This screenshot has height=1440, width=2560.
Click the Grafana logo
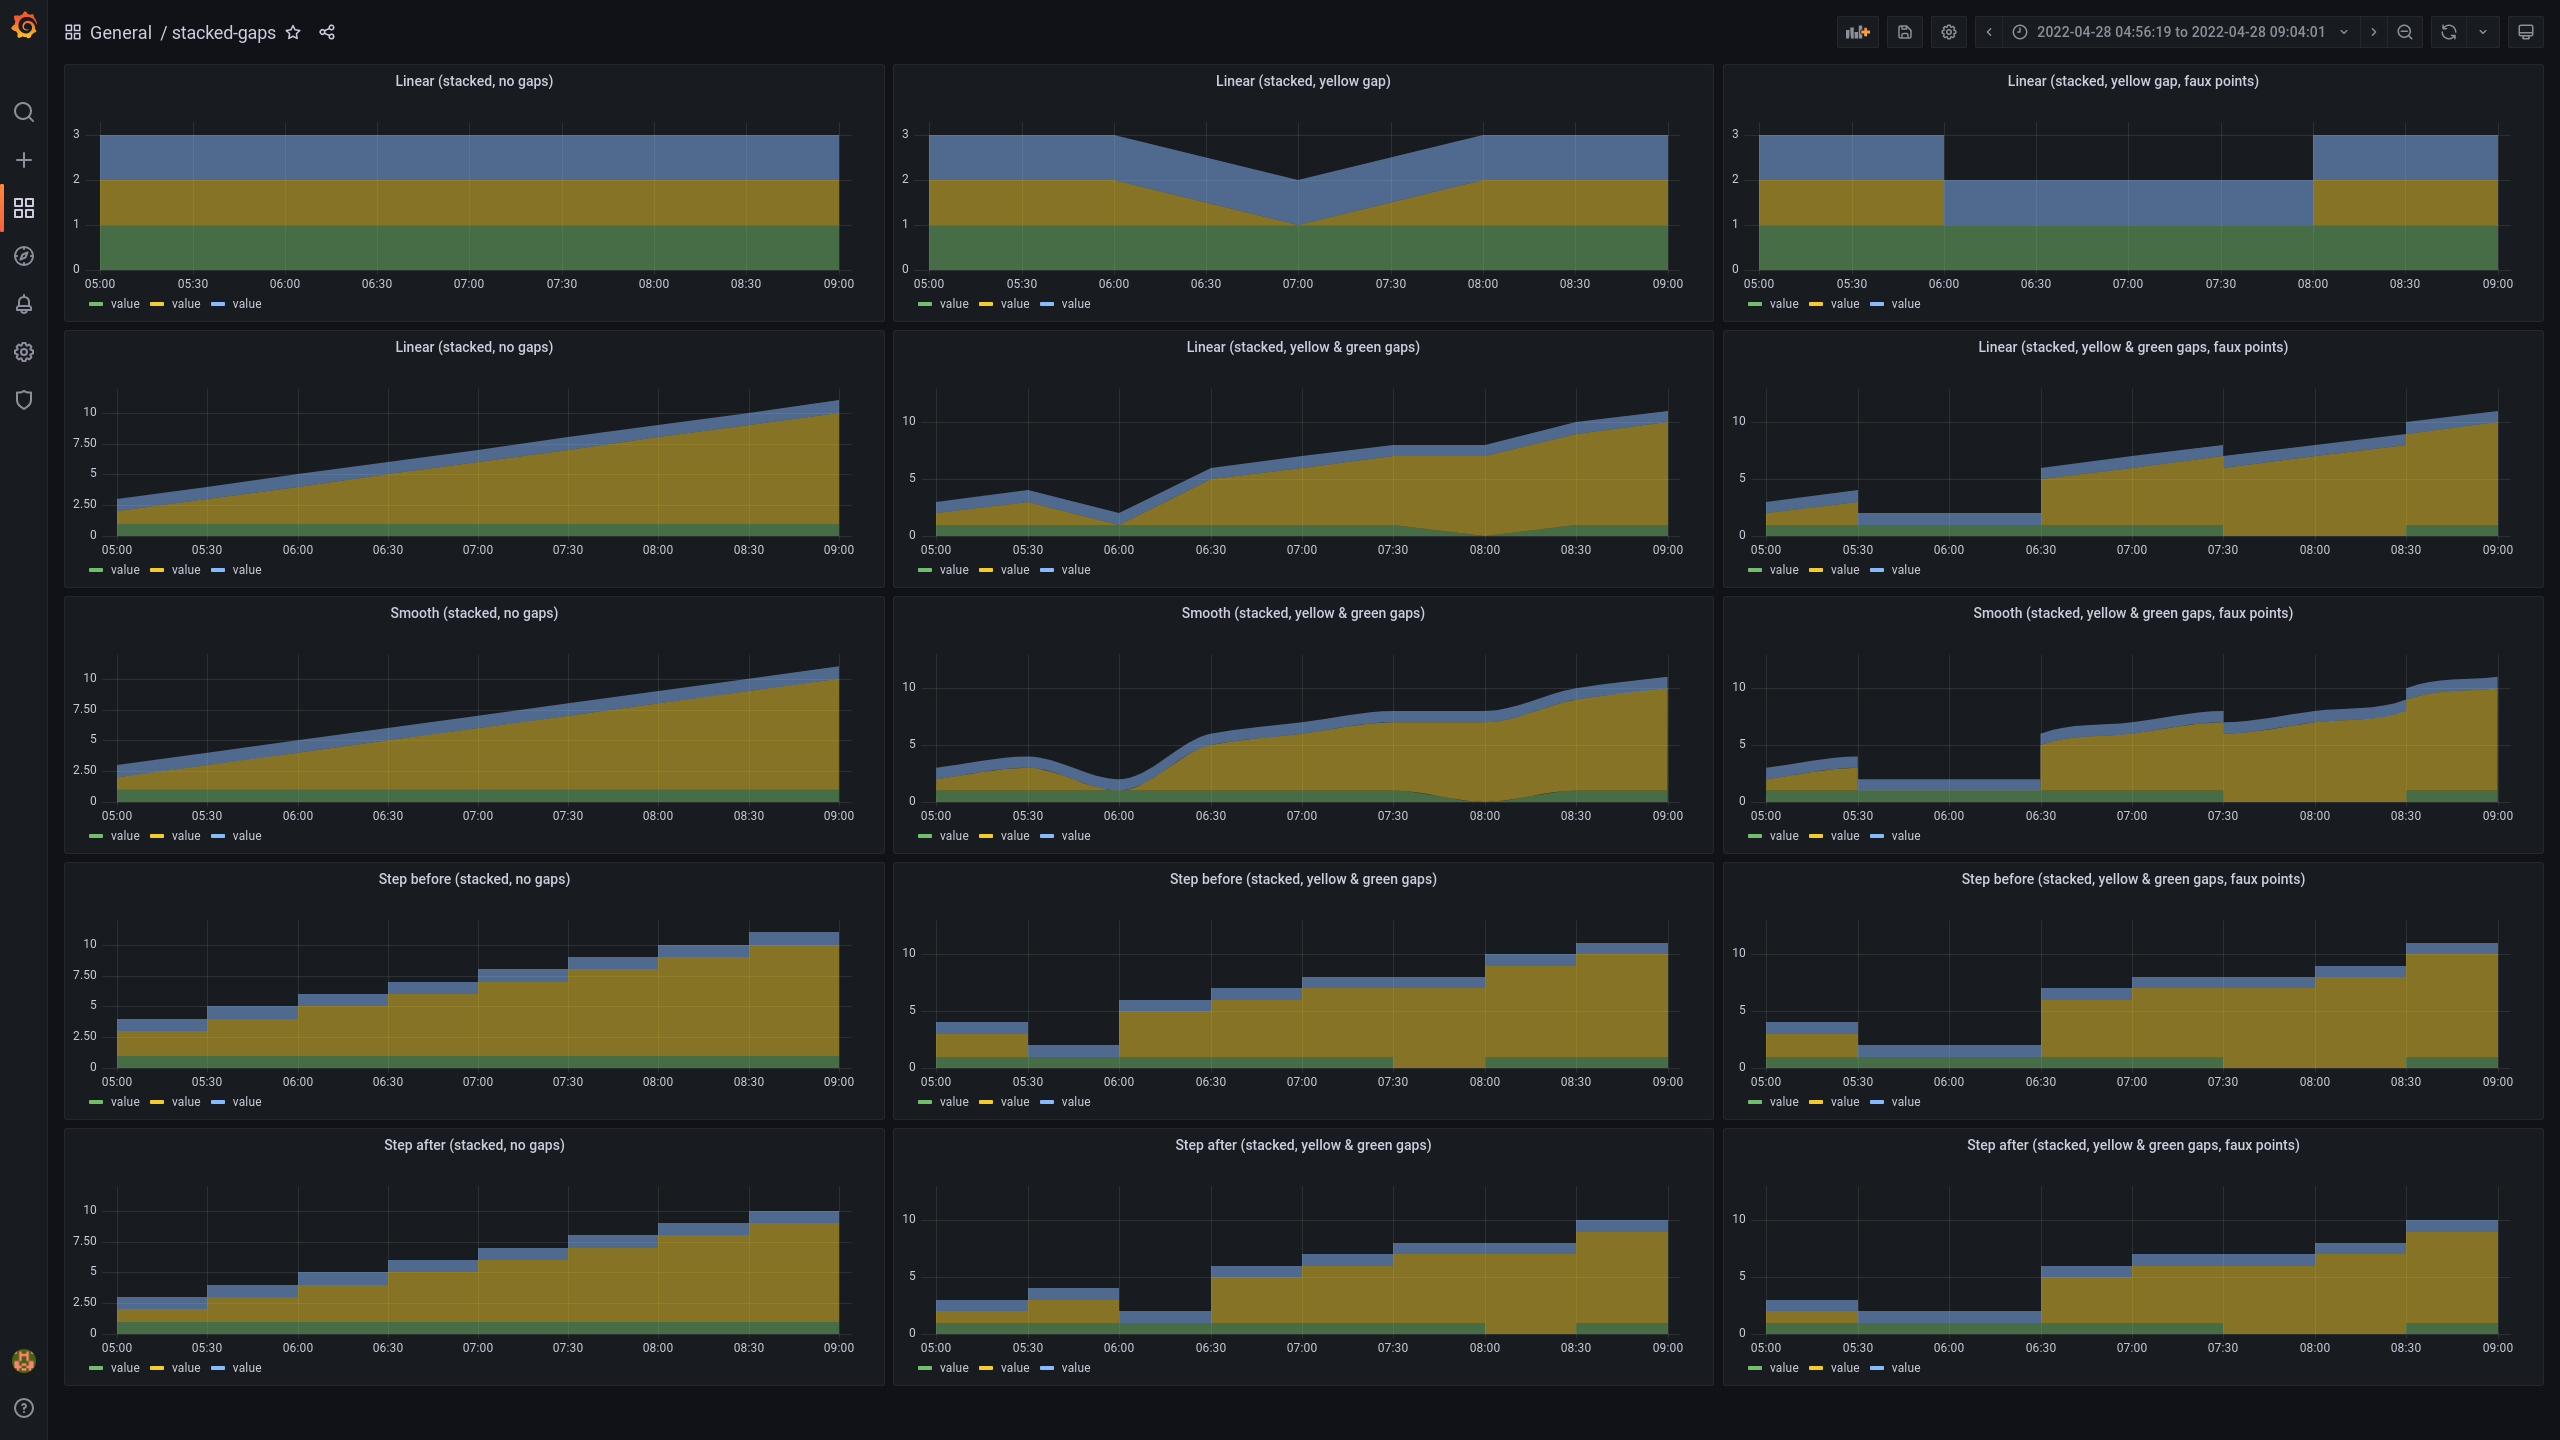pyautogui.click(x=24, y=25)
